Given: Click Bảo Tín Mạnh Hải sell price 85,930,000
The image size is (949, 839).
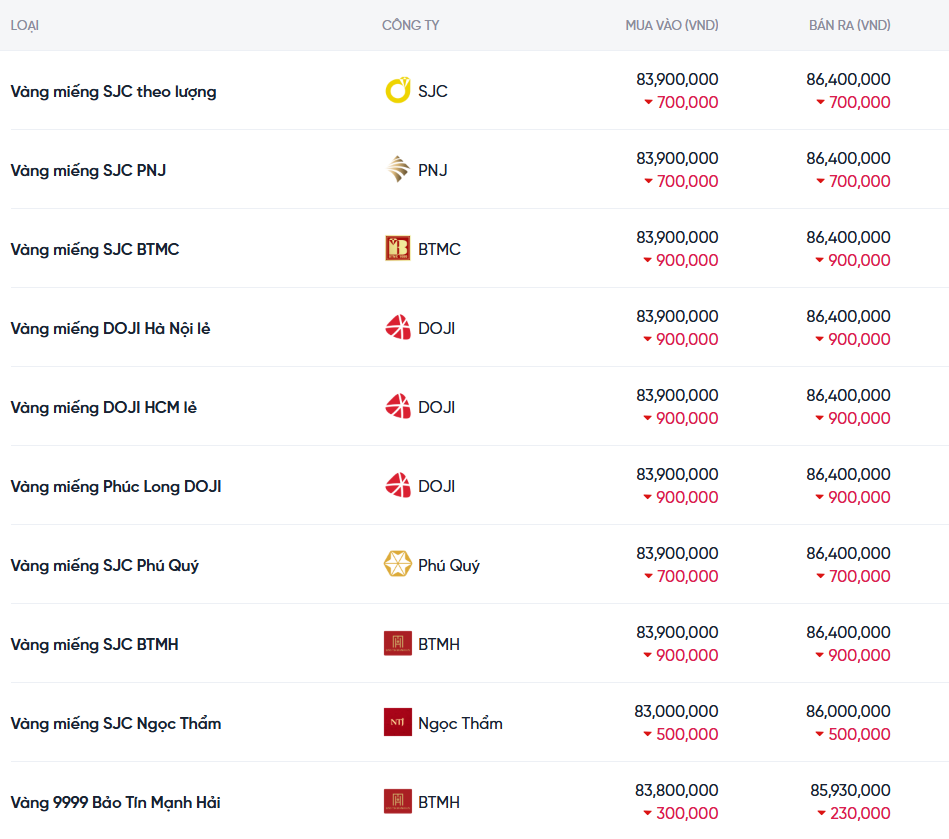Looking at the screenshot, I should click(850, 791).
